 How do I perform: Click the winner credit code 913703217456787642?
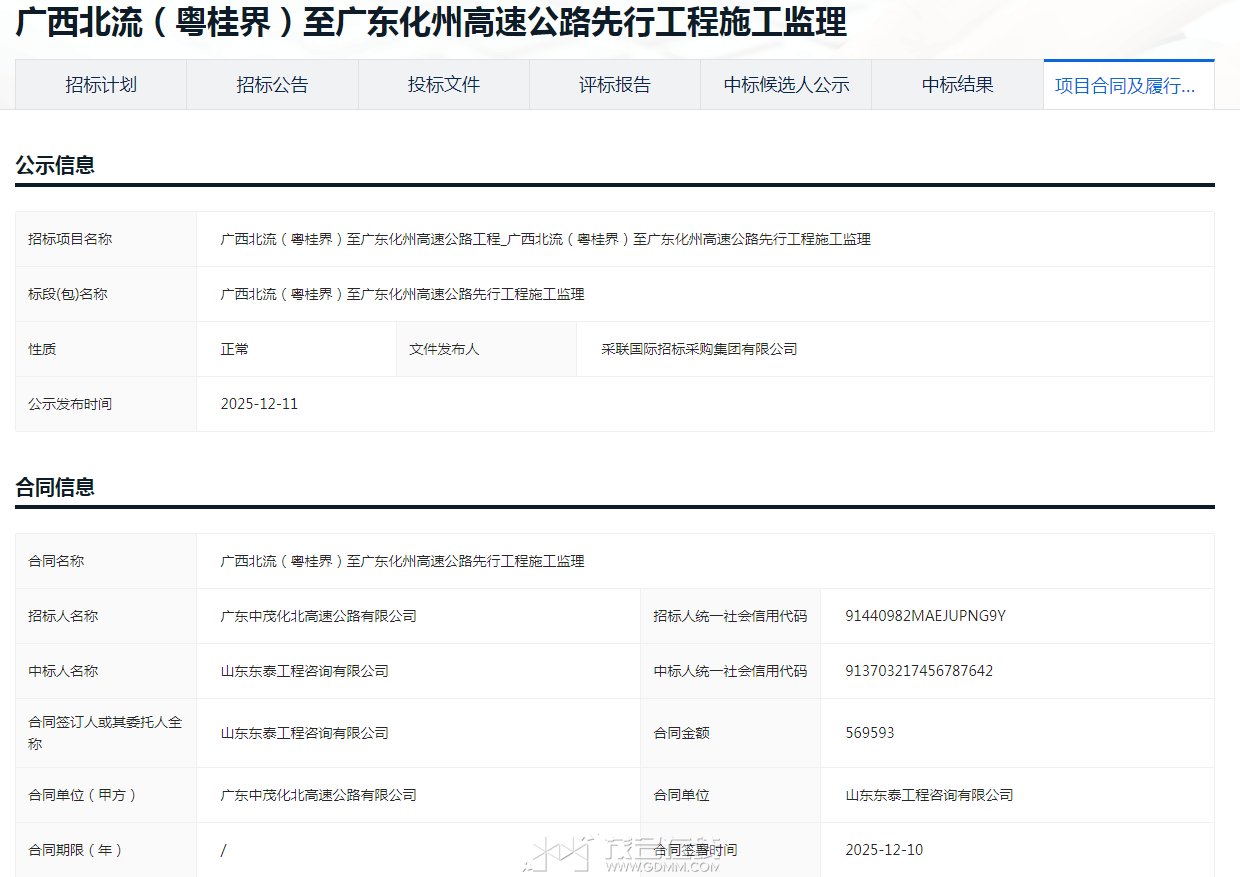point(919,671)
